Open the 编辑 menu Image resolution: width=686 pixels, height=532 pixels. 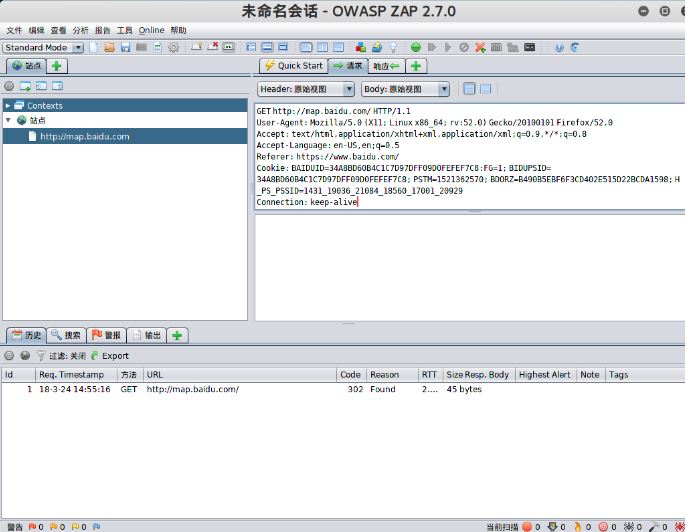pos(36,30)
